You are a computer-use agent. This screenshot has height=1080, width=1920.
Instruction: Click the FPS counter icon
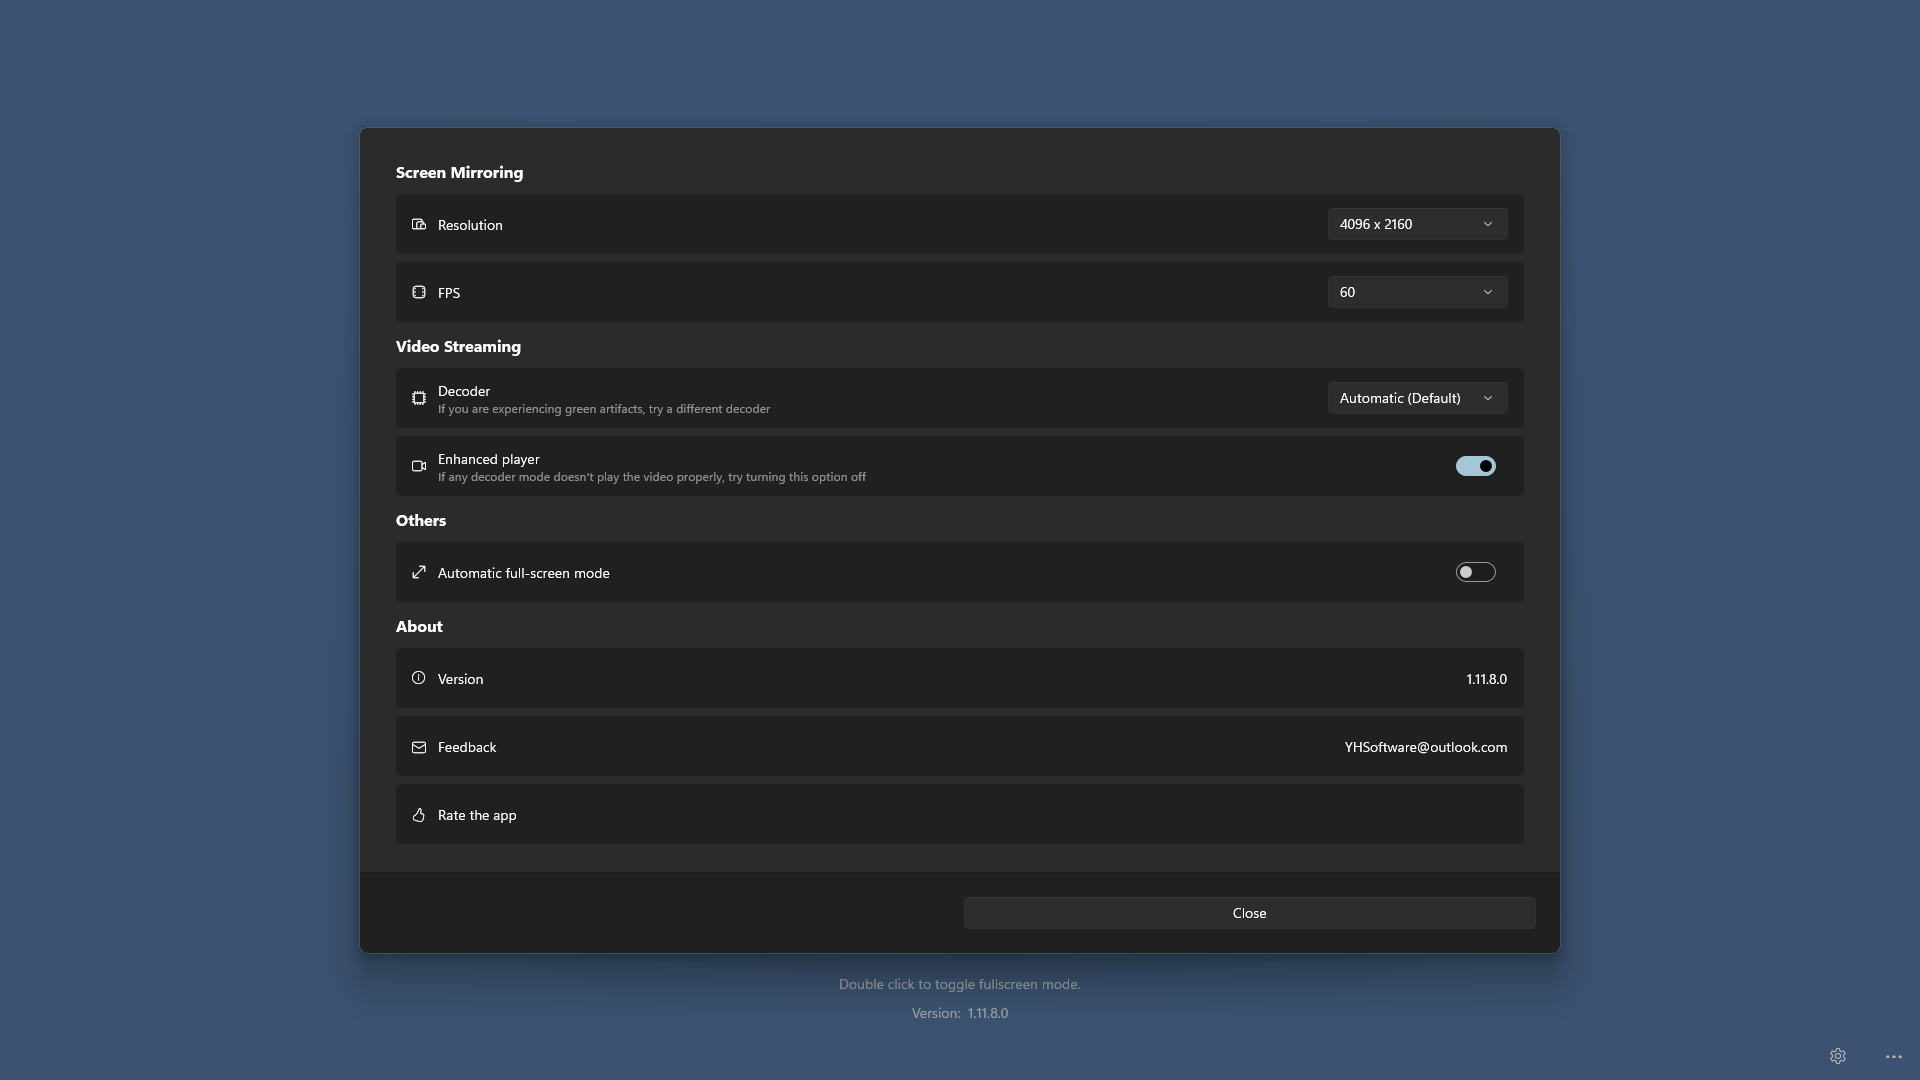tap(419, 292)
